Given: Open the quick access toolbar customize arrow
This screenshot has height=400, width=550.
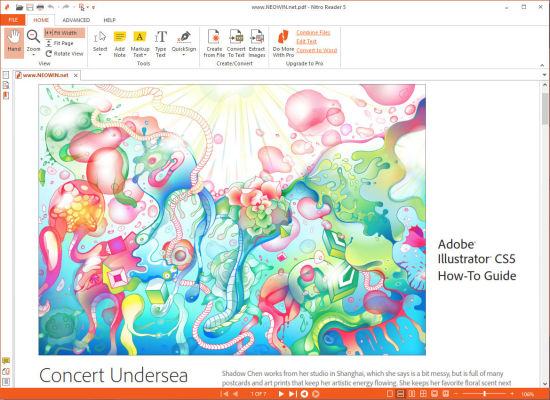Looking at the screenshot, I should 93,7.
